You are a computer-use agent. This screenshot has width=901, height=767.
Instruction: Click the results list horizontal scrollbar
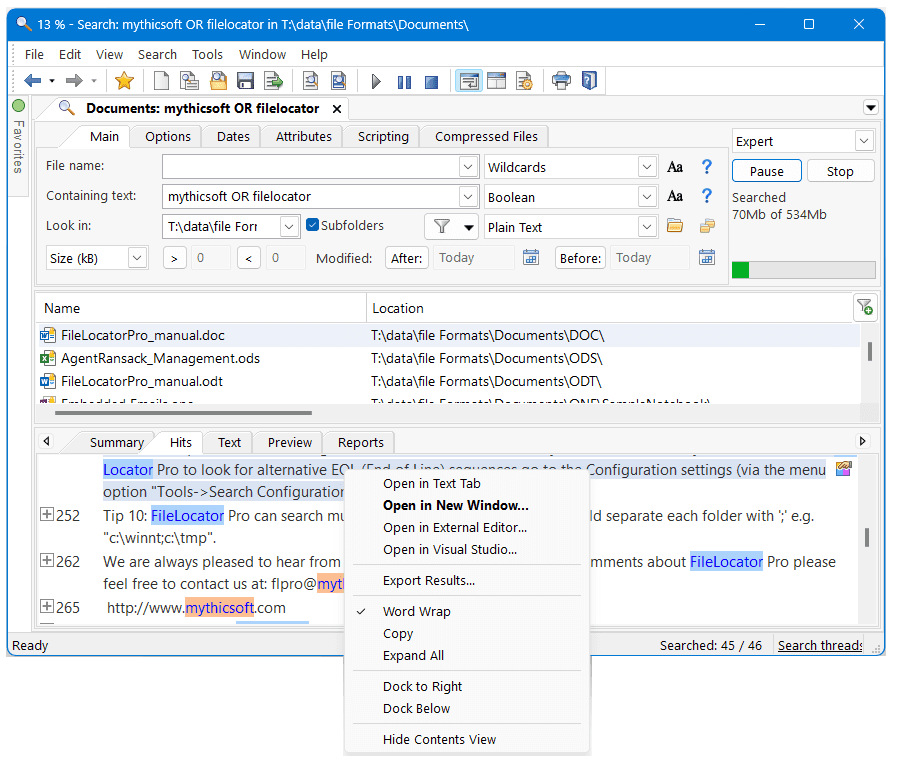(x=184, y=413)
